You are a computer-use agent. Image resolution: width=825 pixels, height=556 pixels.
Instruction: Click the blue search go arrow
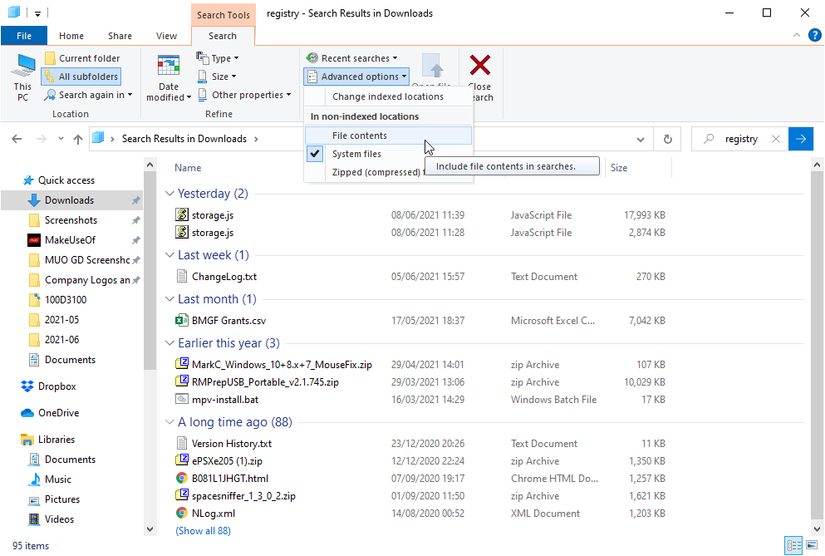click(801, 139)
